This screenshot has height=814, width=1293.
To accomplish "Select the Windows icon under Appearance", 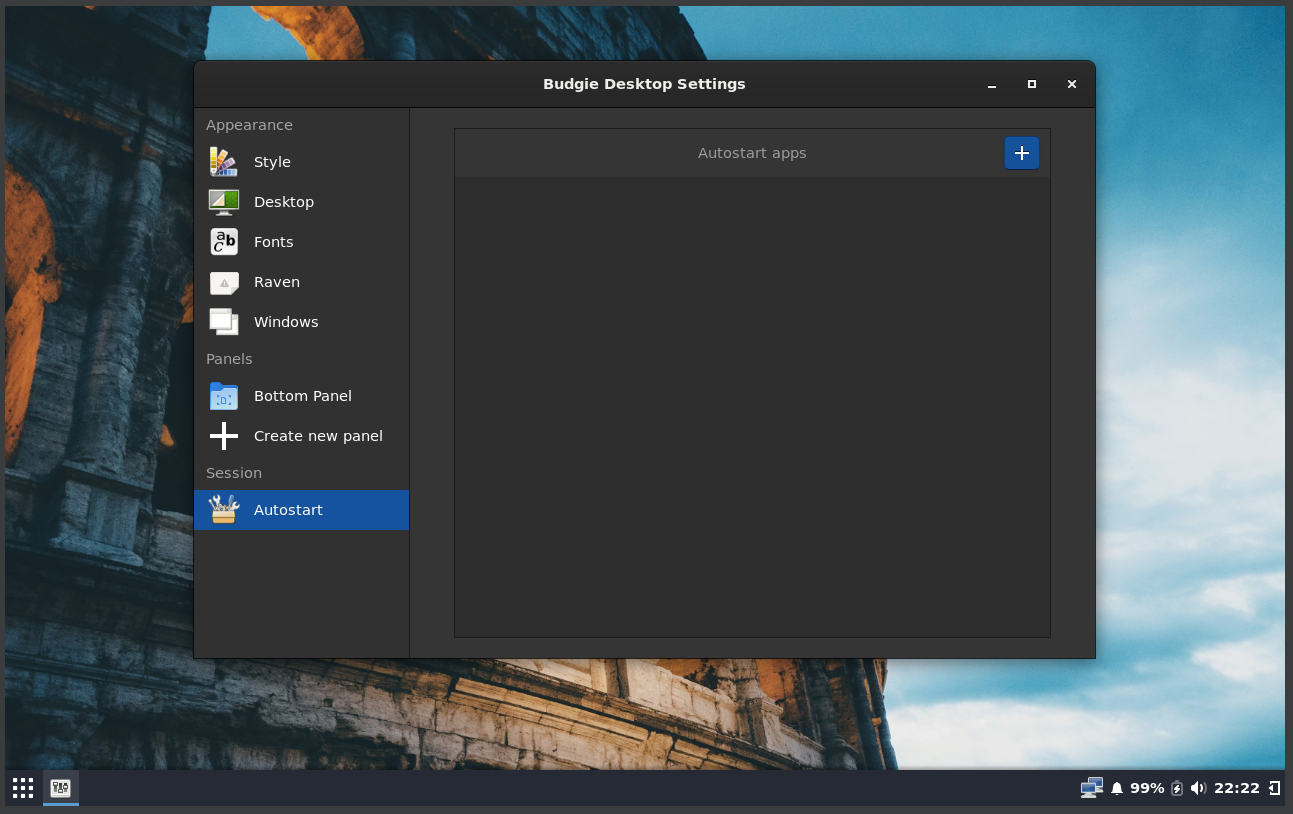I will click(223, 321).
